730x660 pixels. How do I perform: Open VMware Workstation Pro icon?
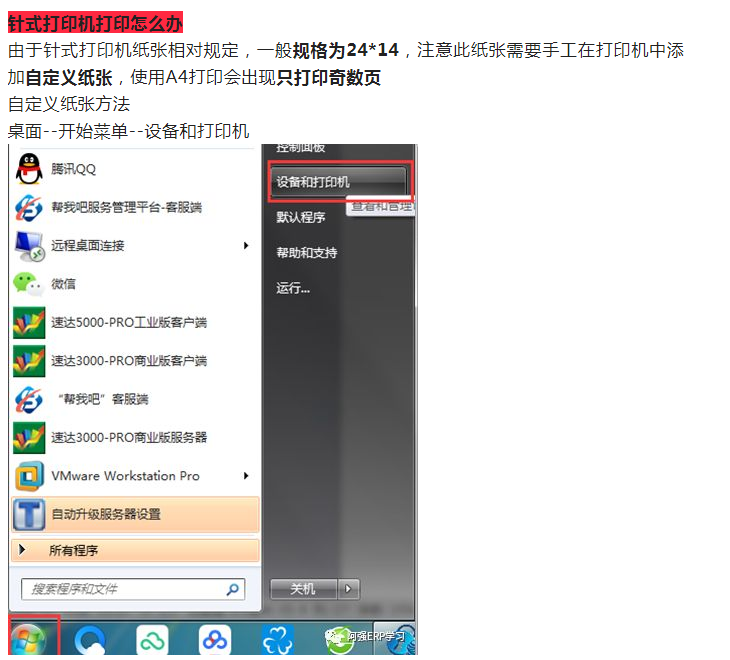pyautogui.click(x=28, y=476)
